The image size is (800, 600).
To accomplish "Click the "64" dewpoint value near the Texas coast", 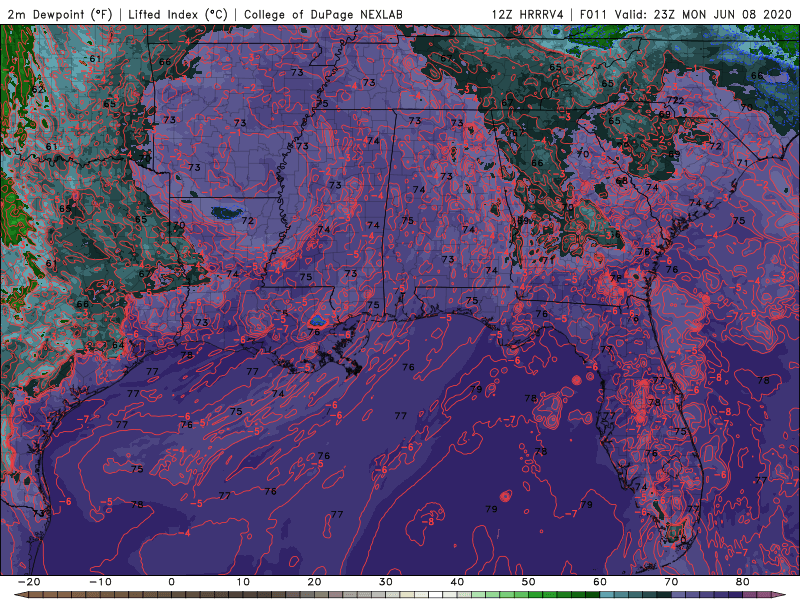I will point(118,345).
